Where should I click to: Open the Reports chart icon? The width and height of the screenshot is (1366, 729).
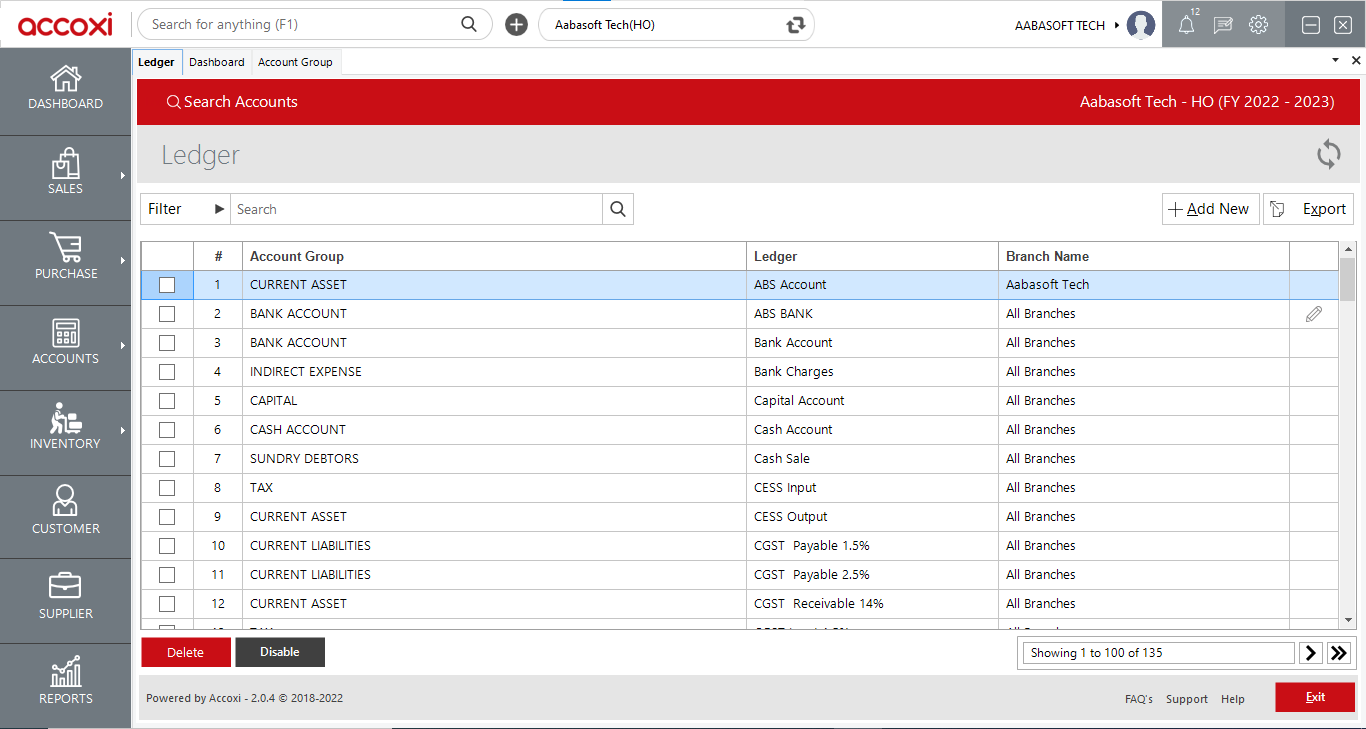click(x=66, y=671)
